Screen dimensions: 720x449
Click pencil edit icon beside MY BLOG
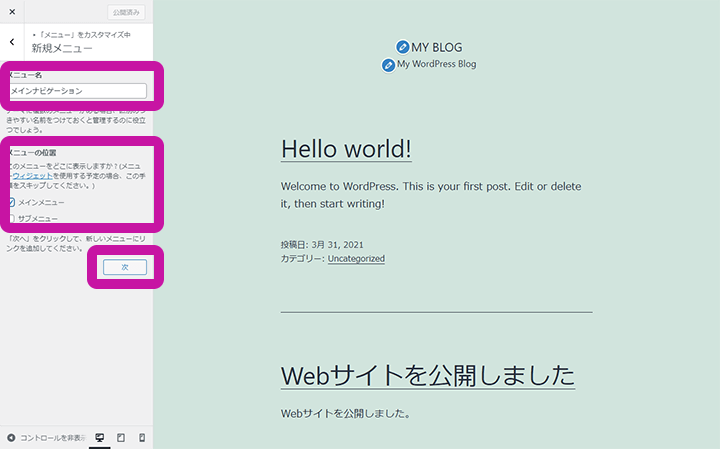[x=402, y=47]
